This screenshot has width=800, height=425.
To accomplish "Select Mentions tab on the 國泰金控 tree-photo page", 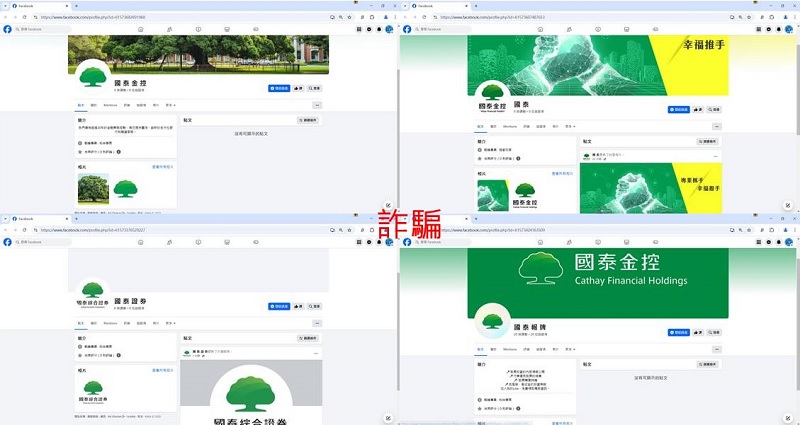I will click(110, 105).
